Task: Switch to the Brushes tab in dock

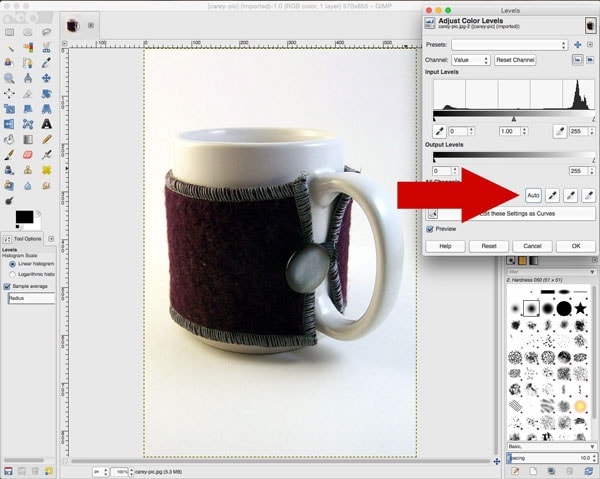Action: tap(511, 261)
